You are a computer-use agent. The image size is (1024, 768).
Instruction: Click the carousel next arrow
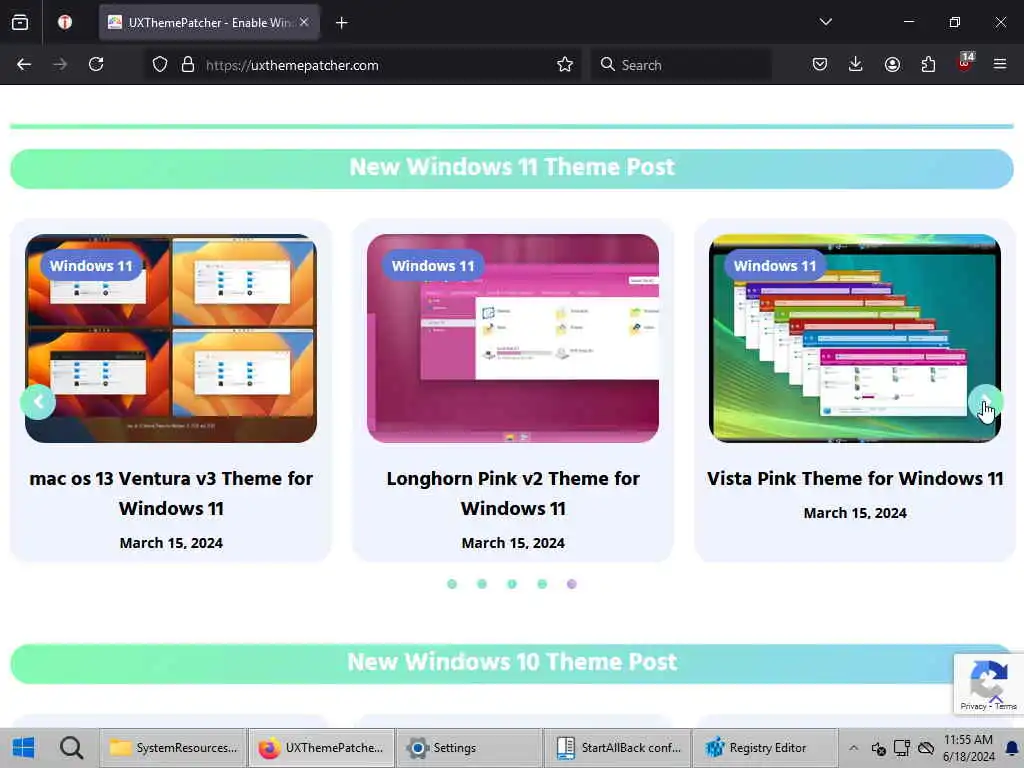(x=985, y=402)
